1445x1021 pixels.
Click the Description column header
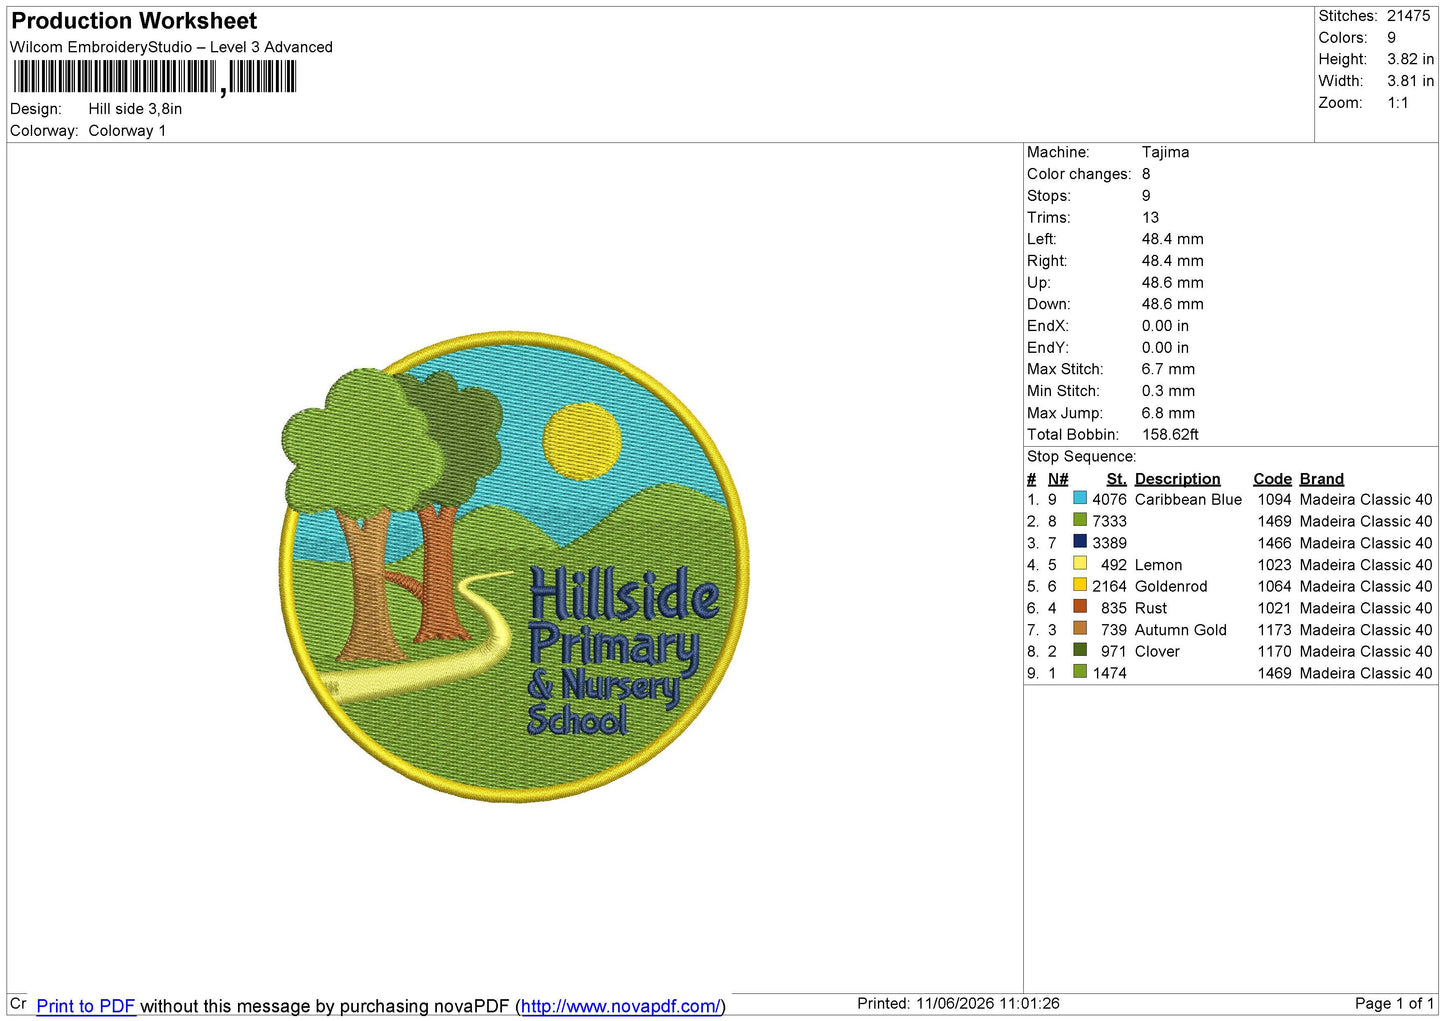(x=1177, y=479)
